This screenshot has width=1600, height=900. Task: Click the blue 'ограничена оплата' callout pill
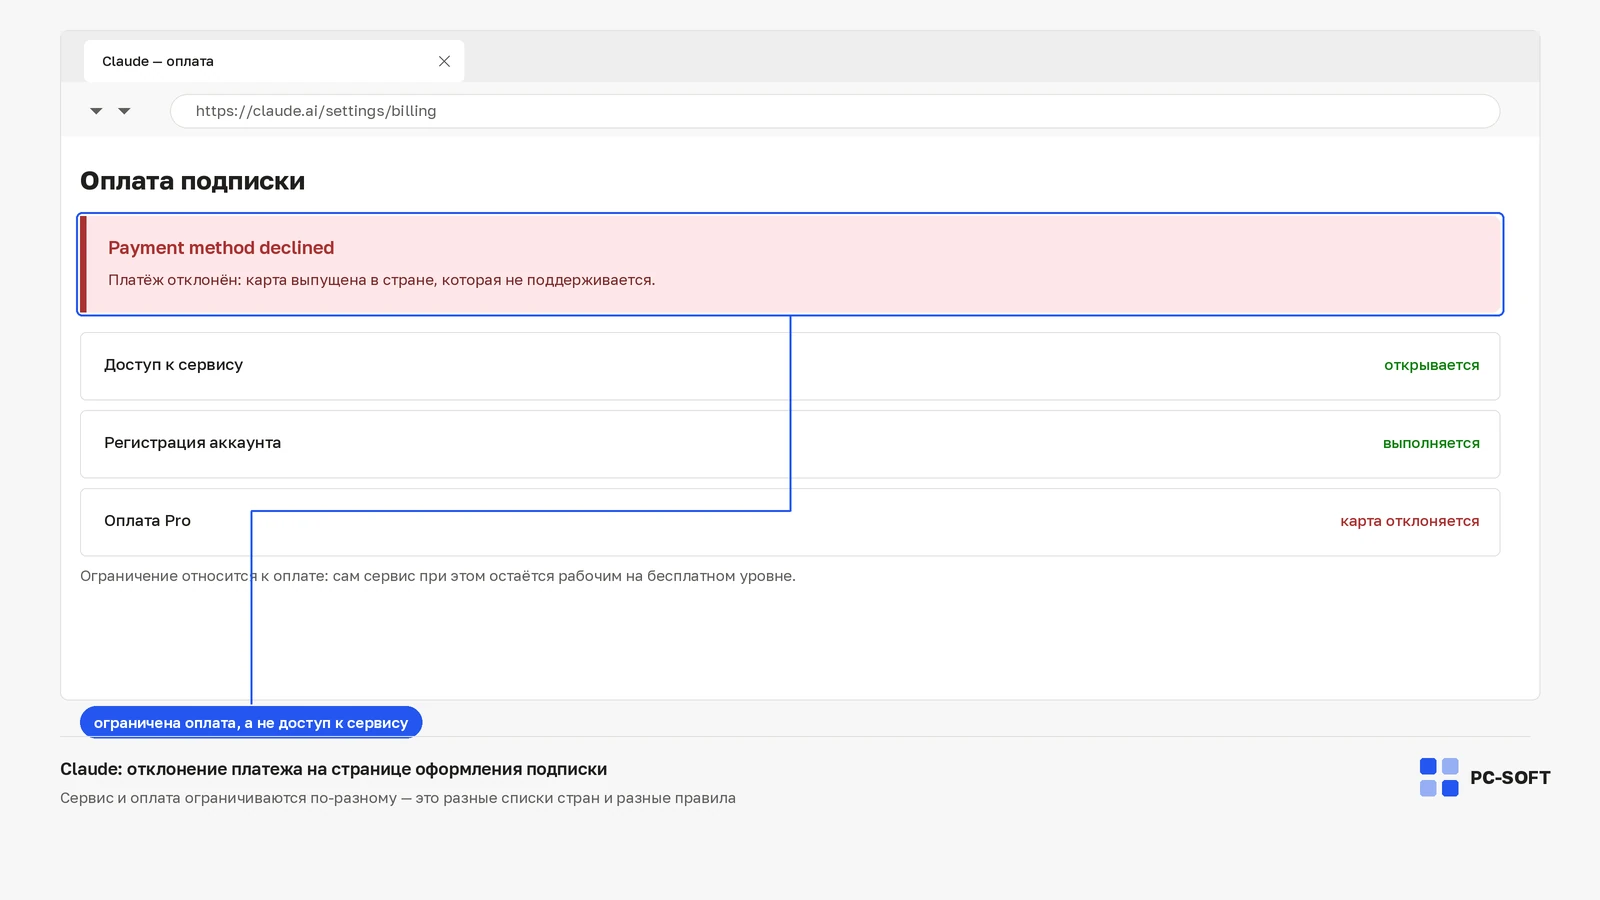pos(251,722)
